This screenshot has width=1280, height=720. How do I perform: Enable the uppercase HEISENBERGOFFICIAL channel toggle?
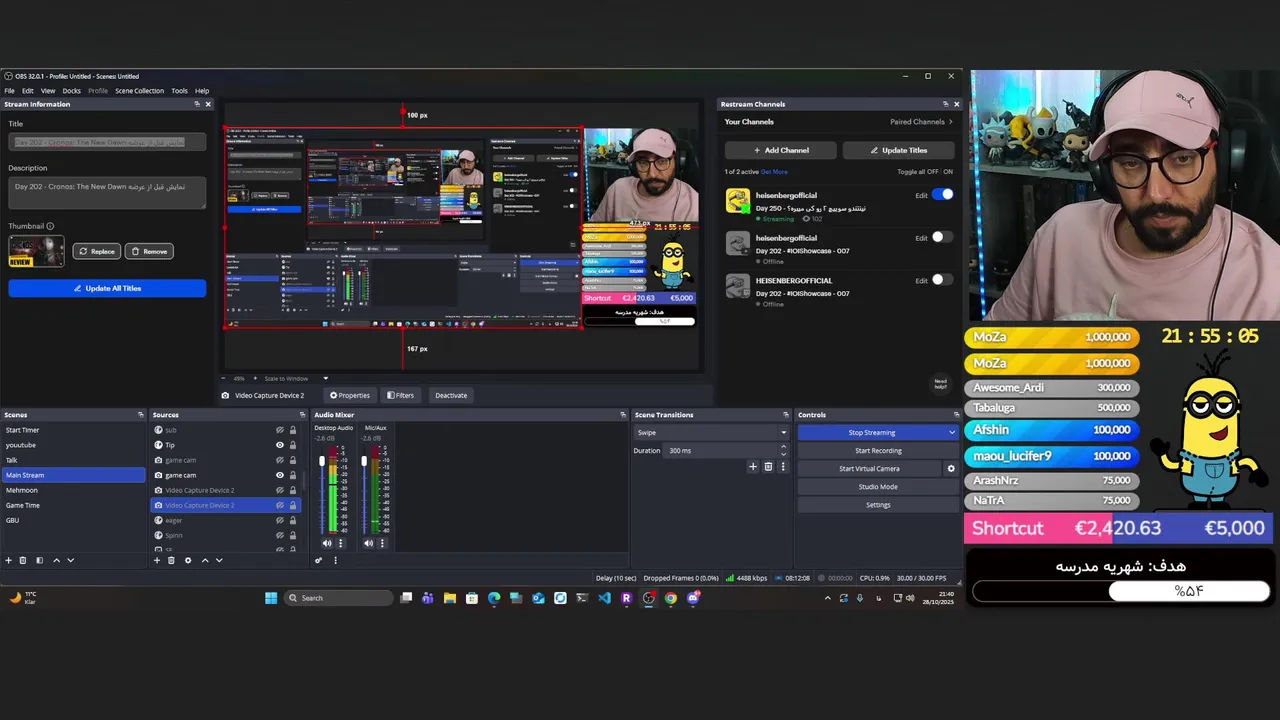[x=943, y=280]
